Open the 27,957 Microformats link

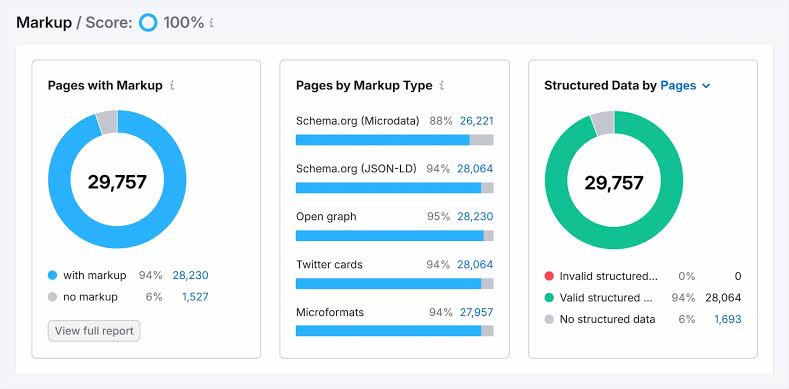pyautogui.click(x=477, y=312)
